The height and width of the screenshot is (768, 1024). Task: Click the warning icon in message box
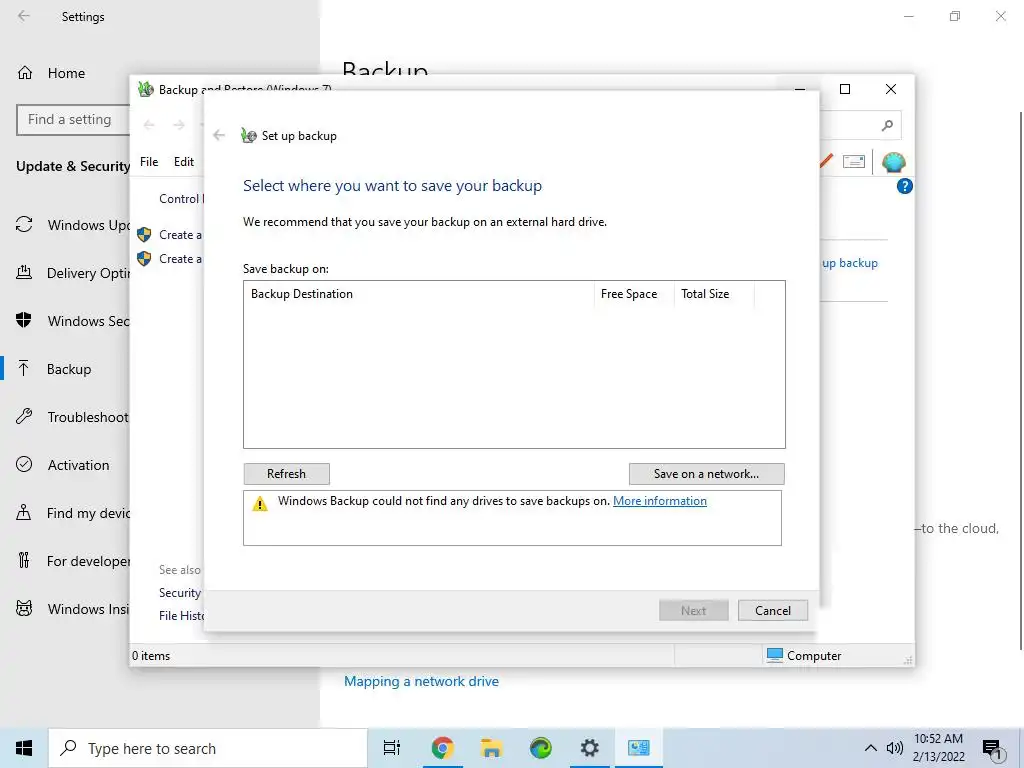(x=260, y=504)
